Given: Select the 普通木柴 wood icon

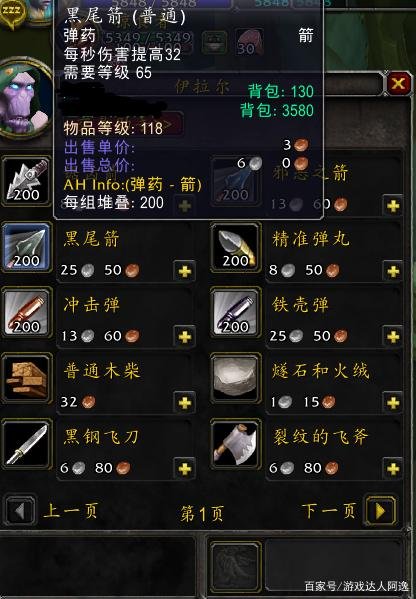Looking at the screenshot, I should tap(26, 379).
